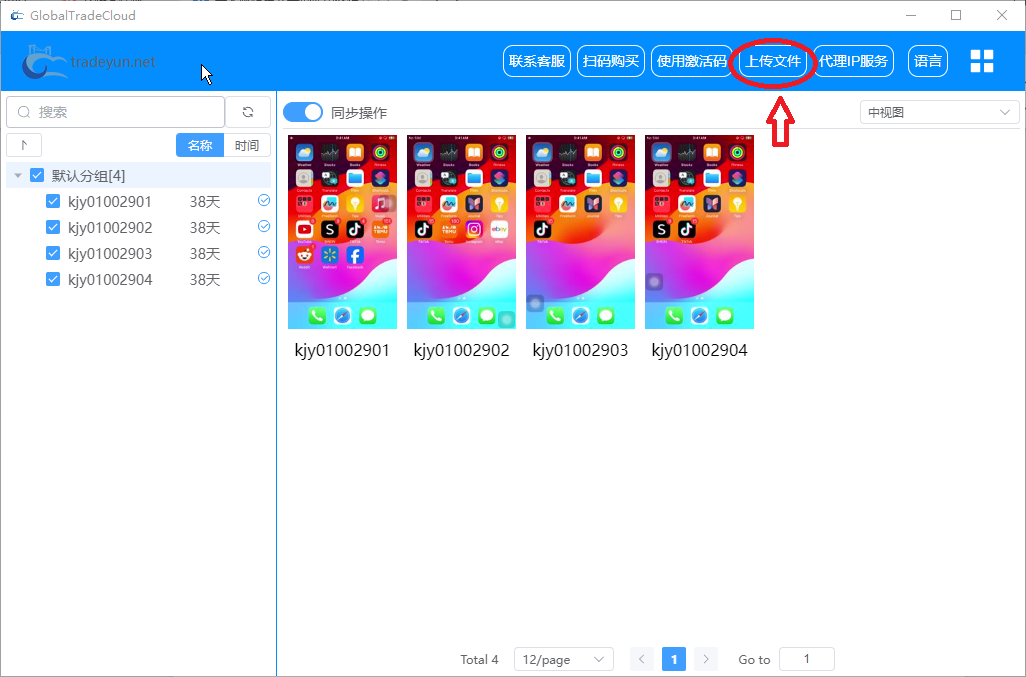Screen dimensions: 1026x677
Task: Click the 搜索 search field
Action: 116,112
